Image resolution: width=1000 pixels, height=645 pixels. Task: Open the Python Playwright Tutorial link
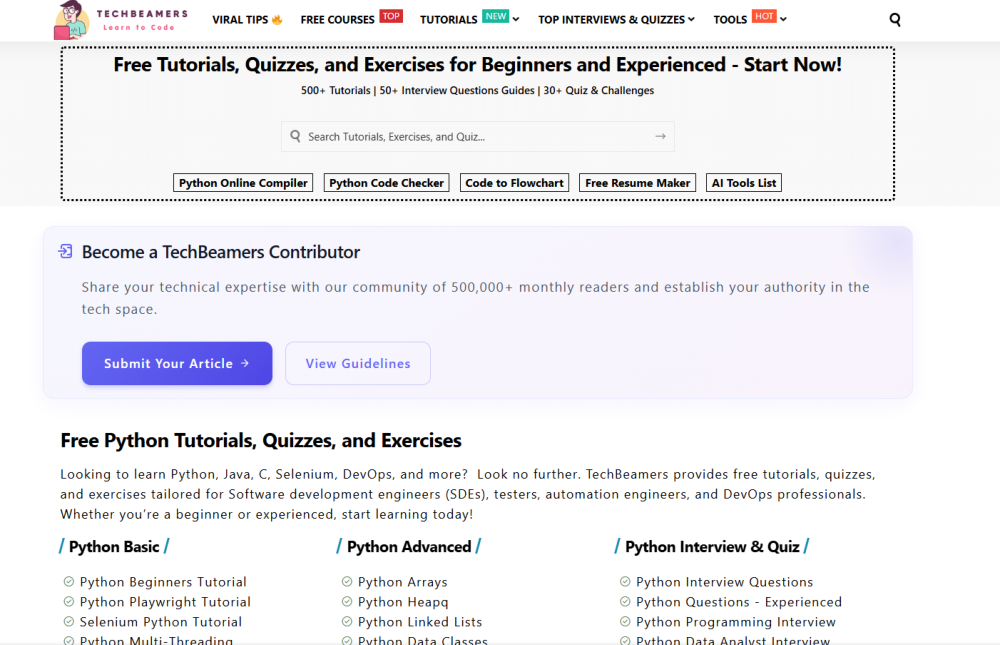point(165,602)
